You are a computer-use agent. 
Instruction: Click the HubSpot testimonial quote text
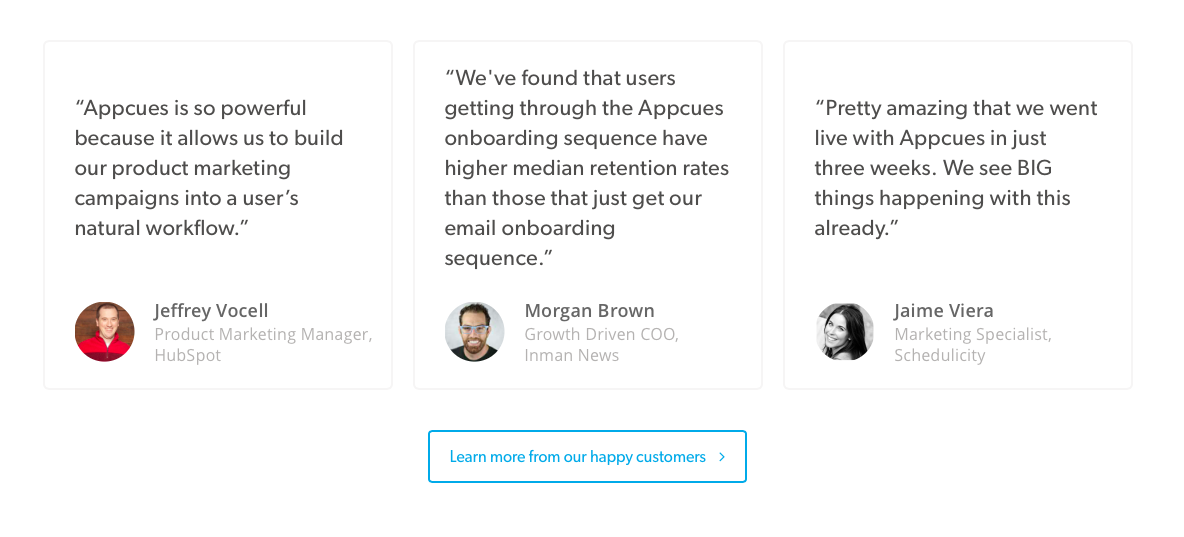(x=209, y=168)
